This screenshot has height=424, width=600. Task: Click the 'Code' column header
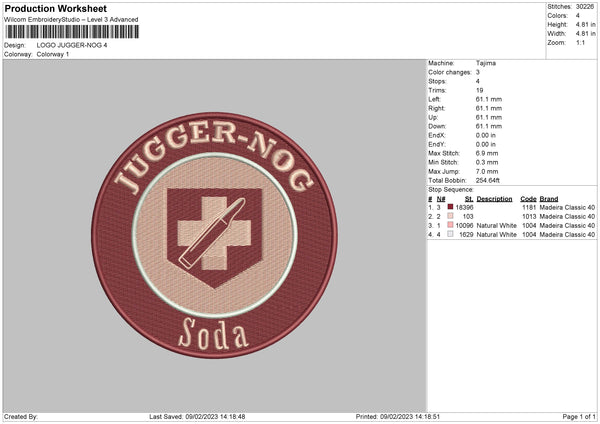[528, 199]
